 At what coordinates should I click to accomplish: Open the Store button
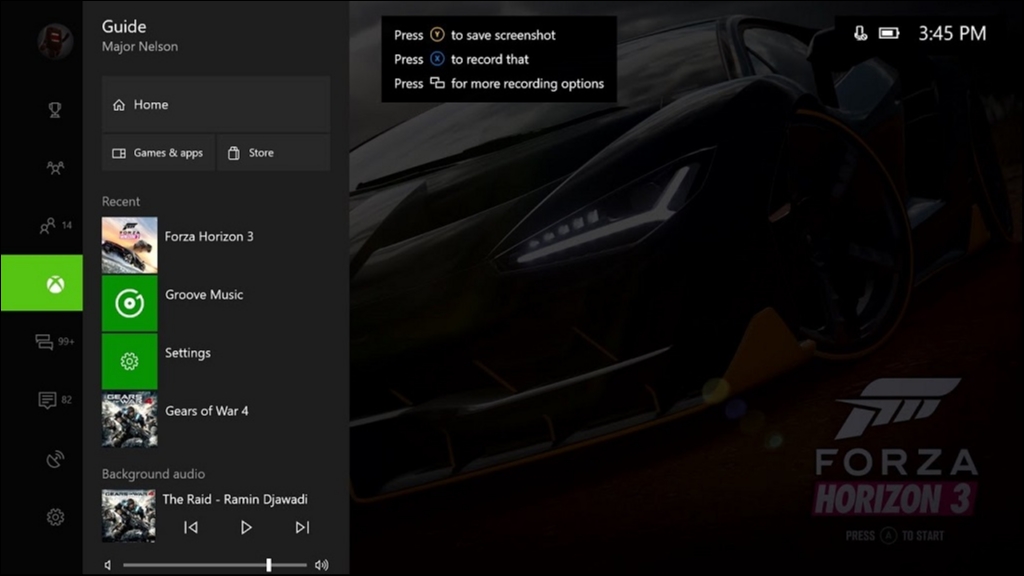[x=273, y=153]
